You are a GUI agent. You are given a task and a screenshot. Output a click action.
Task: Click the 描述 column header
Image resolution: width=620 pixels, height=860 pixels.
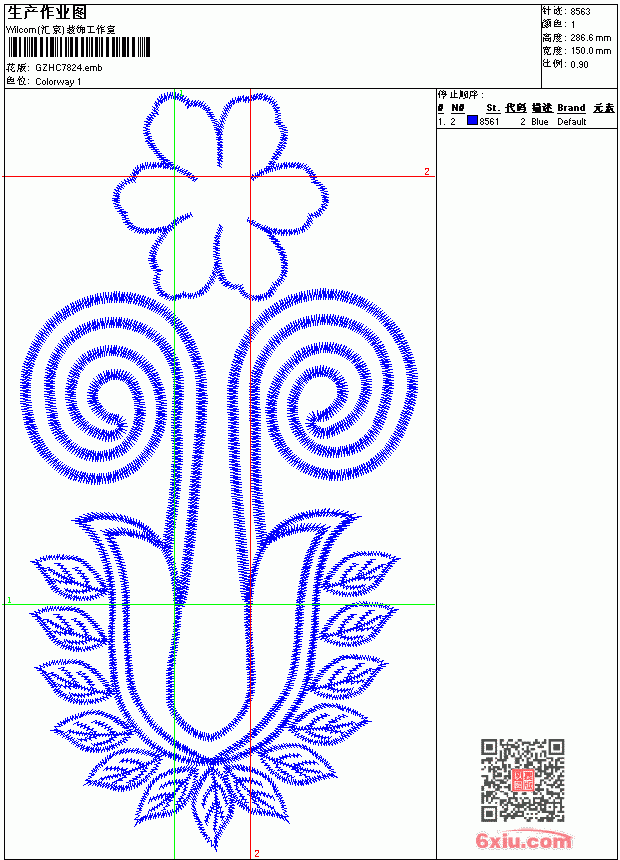[x=542, y=108]
